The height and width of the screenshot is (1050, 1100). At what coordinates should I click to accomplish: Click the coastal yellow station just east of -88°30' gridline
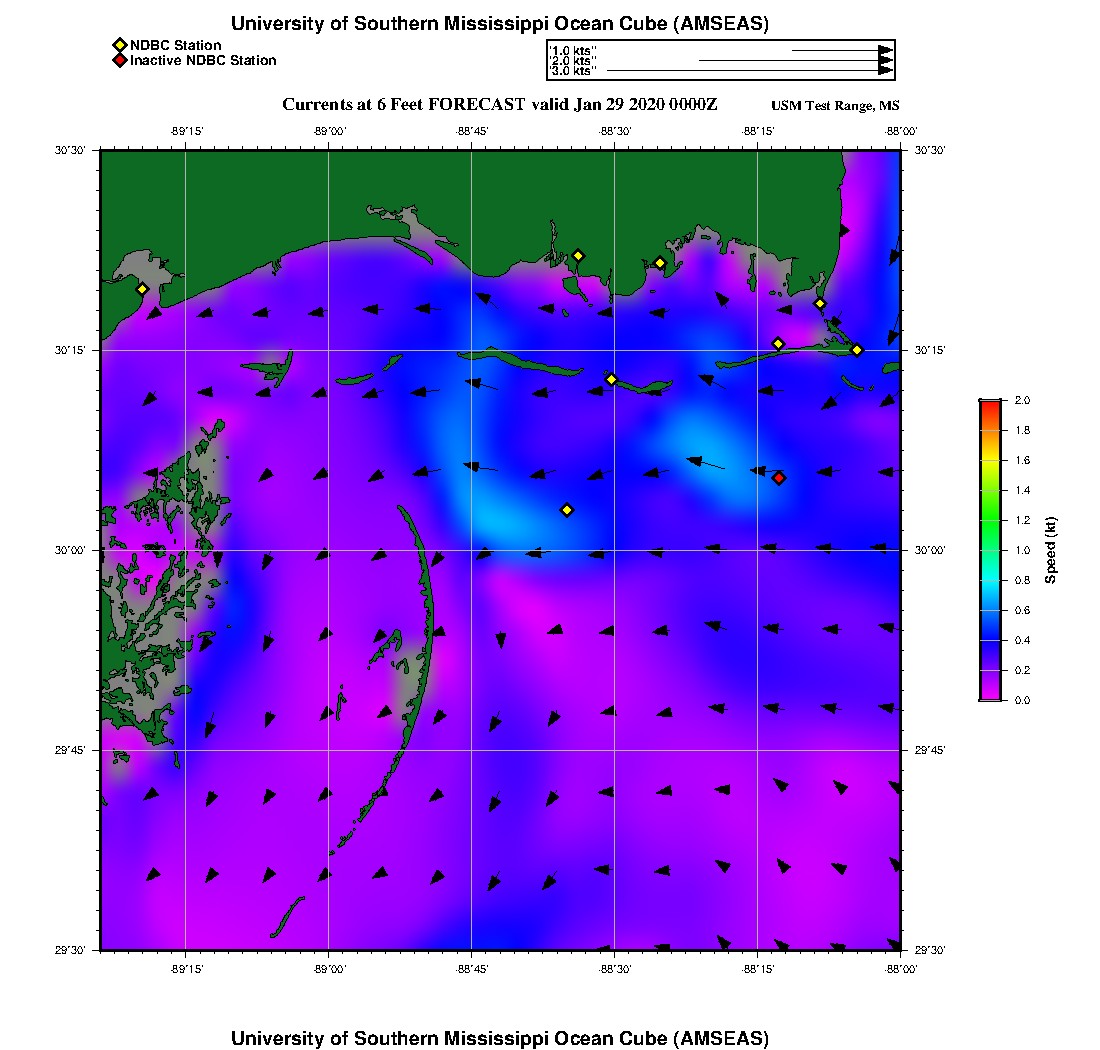tap(659, 263)
